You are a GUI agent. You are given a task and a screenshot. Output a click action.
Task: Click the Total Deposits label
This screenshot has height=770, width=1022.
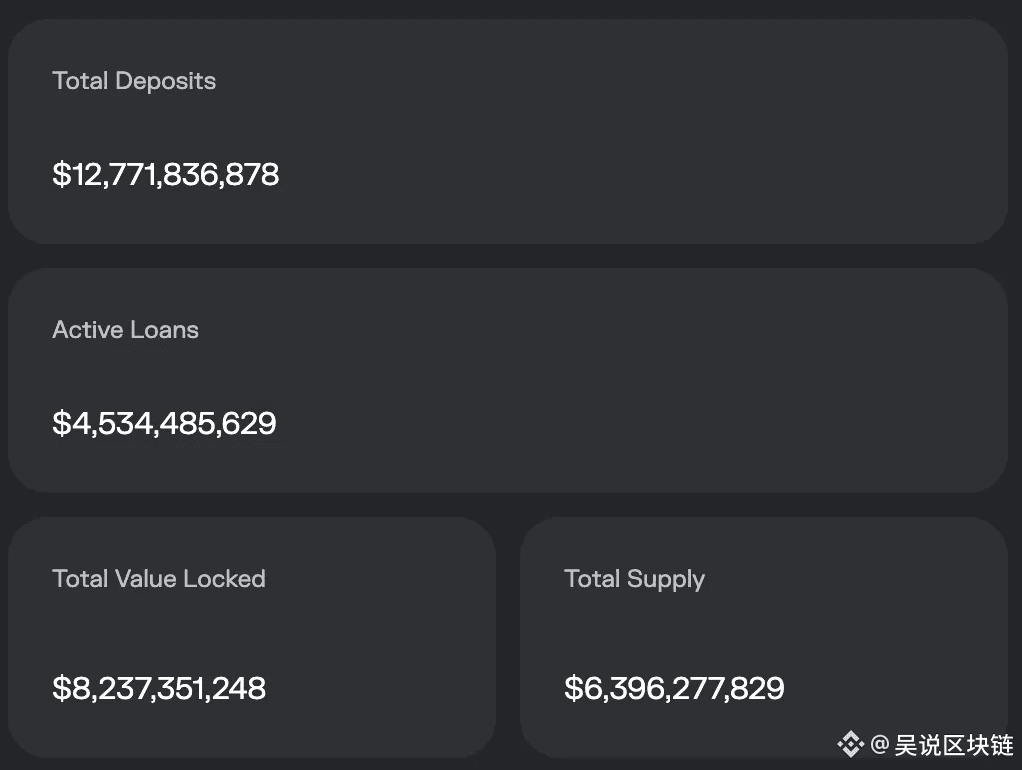[x=134, y=81]
